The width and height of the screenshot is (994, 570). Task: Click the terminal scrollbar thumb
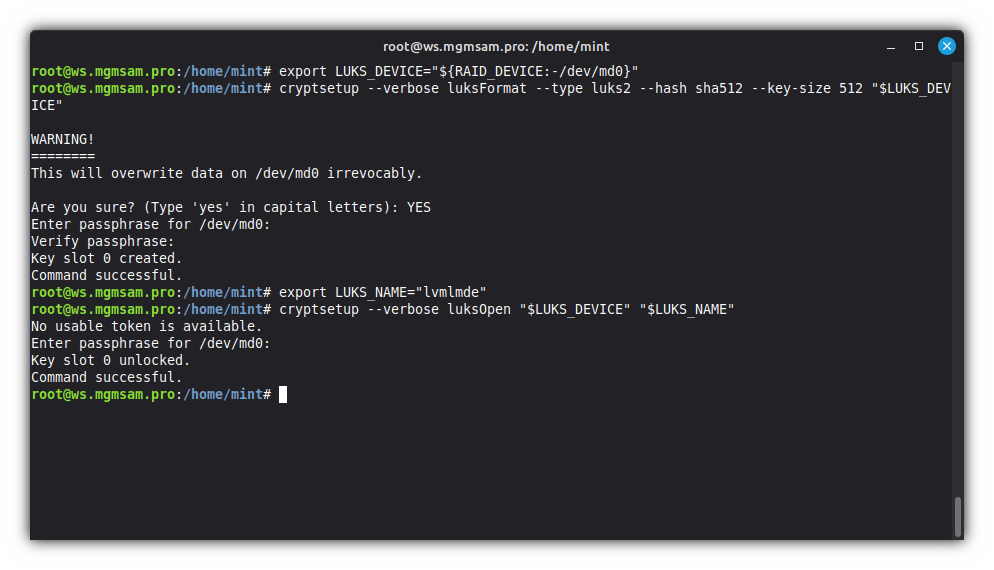pos(957,516)
